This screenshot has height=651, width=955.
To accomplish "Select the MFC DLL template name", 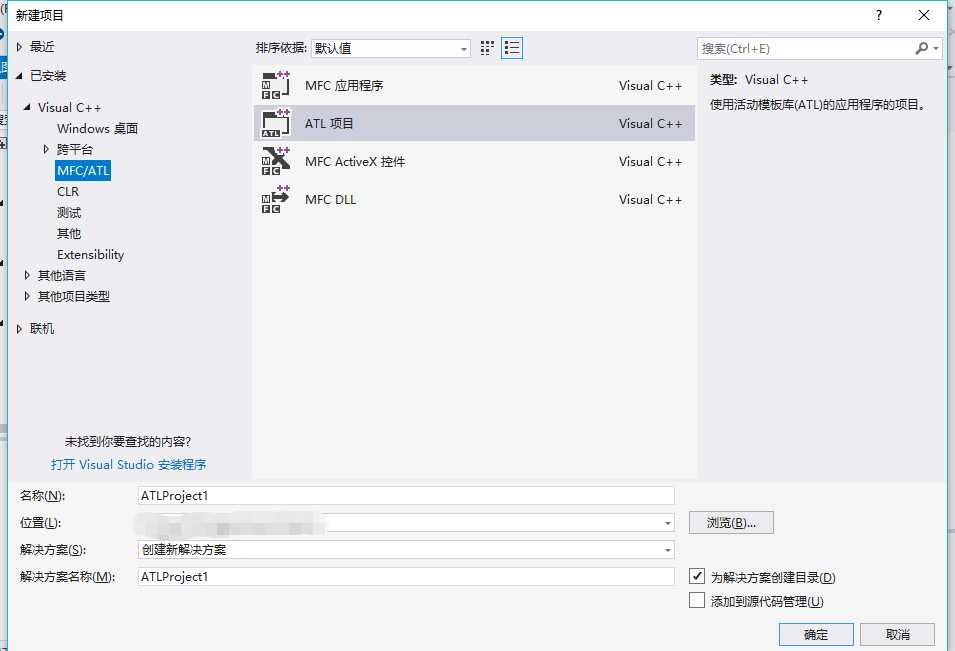I will click(x=331, y=199).
